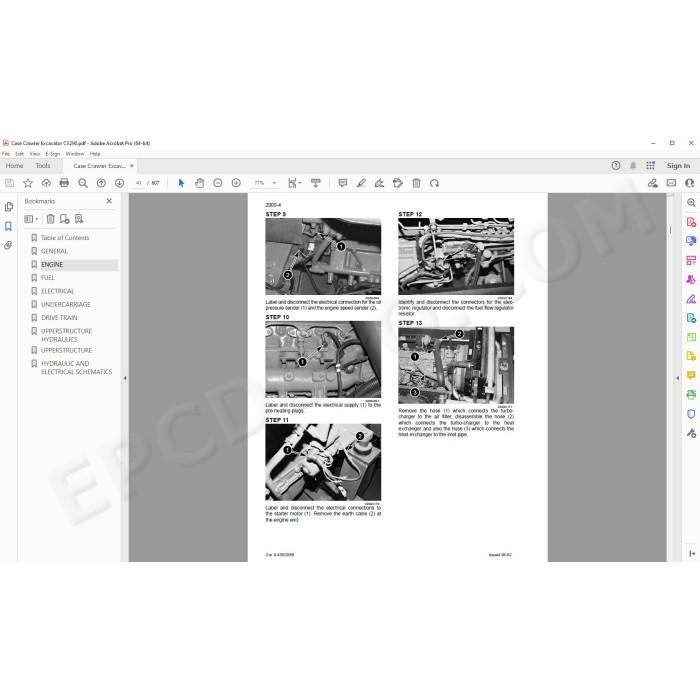700x700 pixels.
Task: Toggle the Bookmarks panel icon
Action: [8, 226]
